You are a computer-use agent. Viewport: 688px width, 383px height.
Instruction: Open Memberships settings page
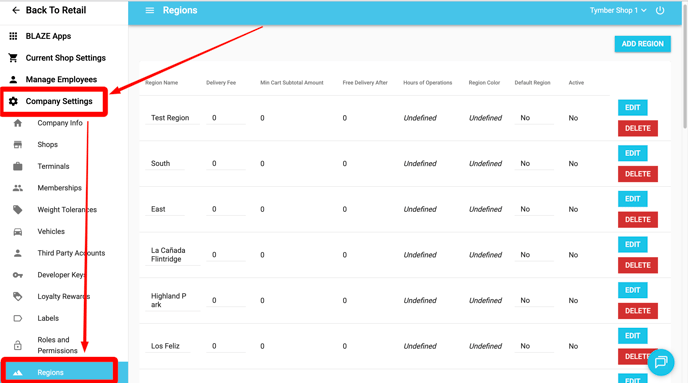[59, 188]
